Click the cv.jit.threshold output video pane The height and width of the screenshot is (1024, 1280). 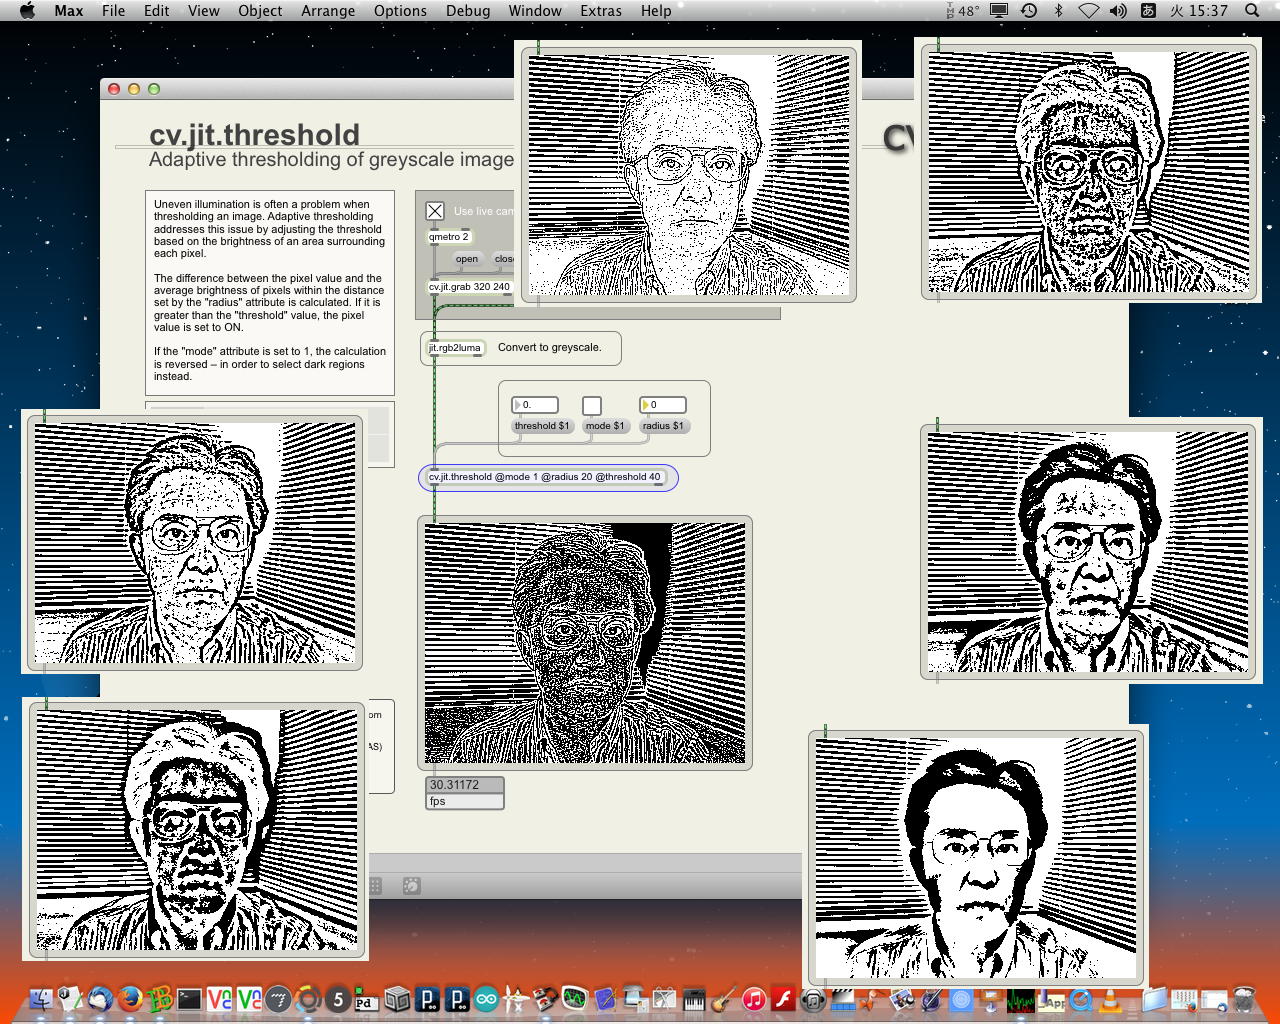pos(585,642)
